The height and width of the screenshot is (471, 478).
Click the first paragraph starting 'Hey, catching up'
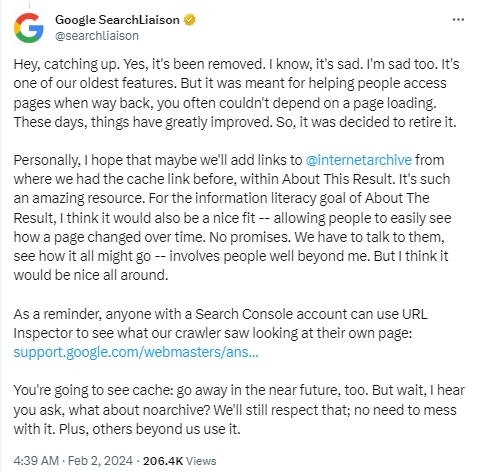pos(236,93)
